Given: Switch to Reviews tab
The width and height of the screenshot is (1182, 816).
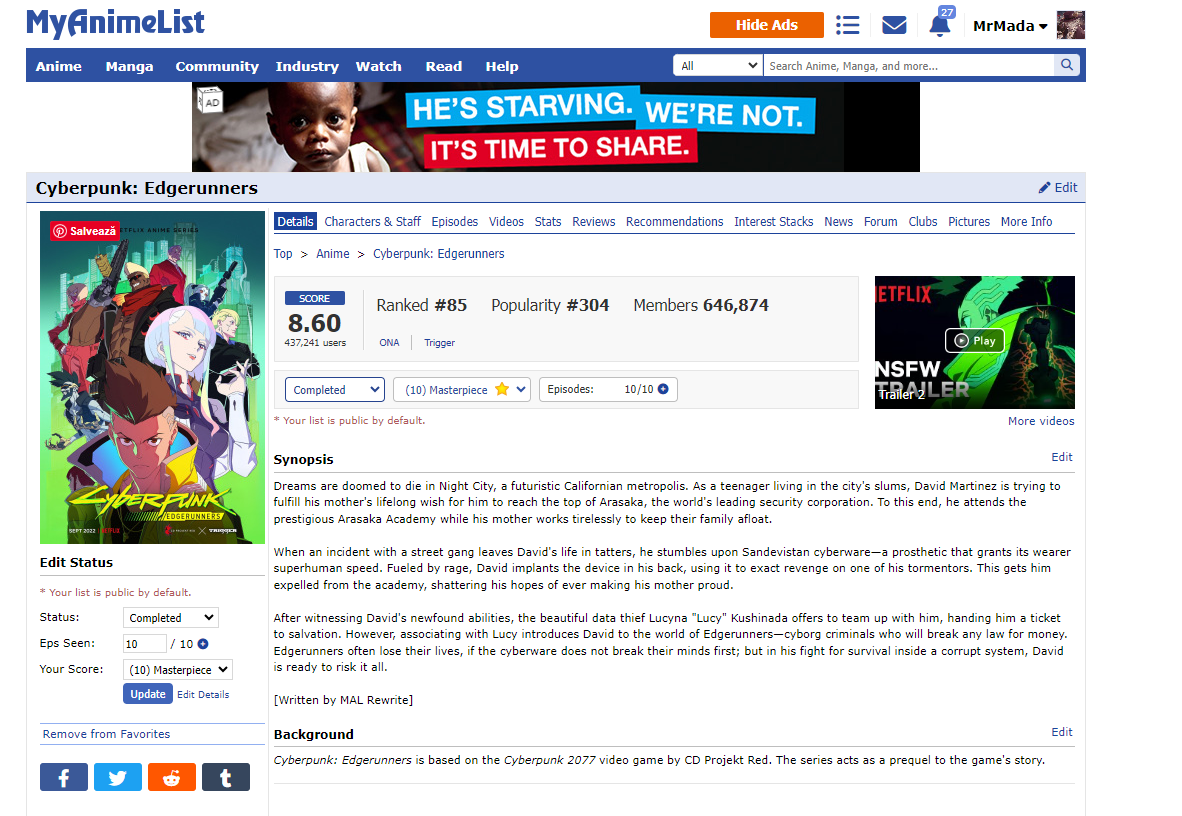Looking at the screenshot, I should 593,222.
